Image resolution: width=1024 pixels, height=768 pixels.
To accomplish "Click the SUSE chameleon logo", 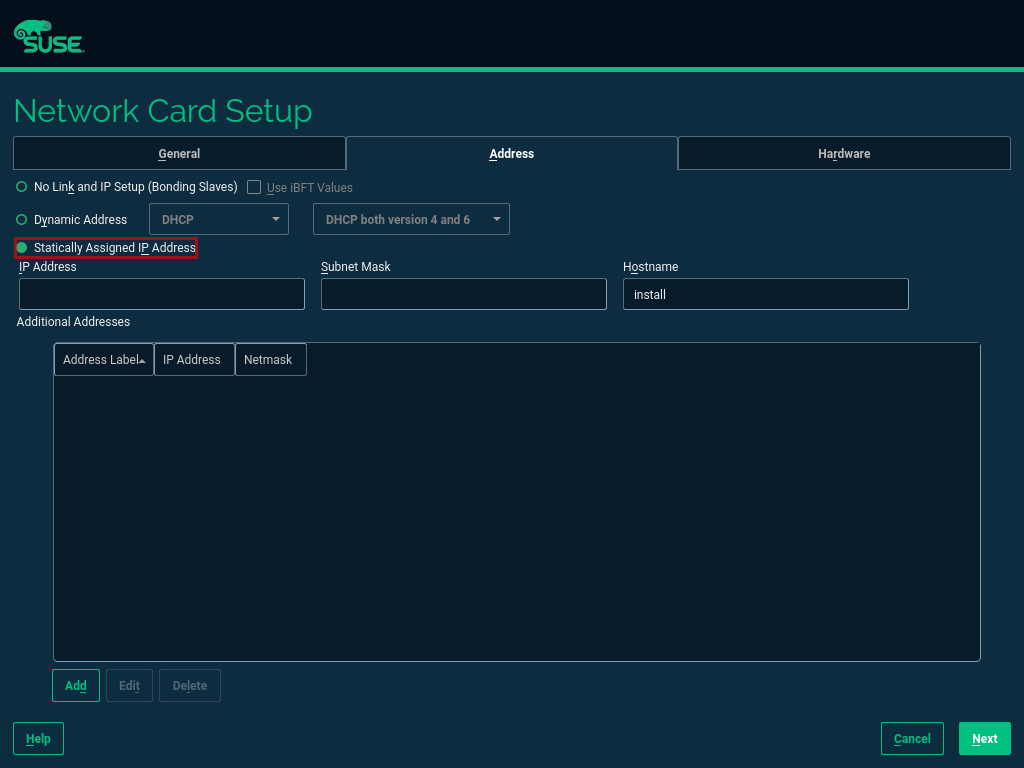I will click(48, 37).
